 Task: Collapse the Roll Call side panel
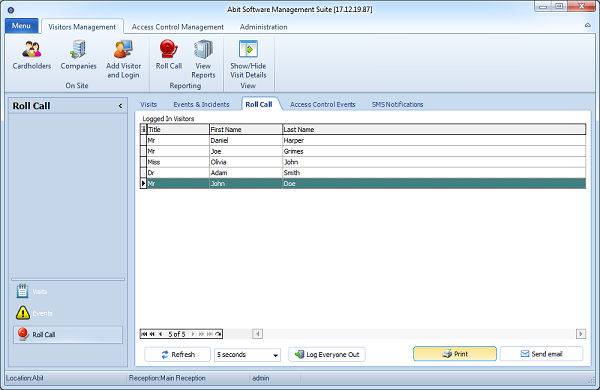coord(120,106)
